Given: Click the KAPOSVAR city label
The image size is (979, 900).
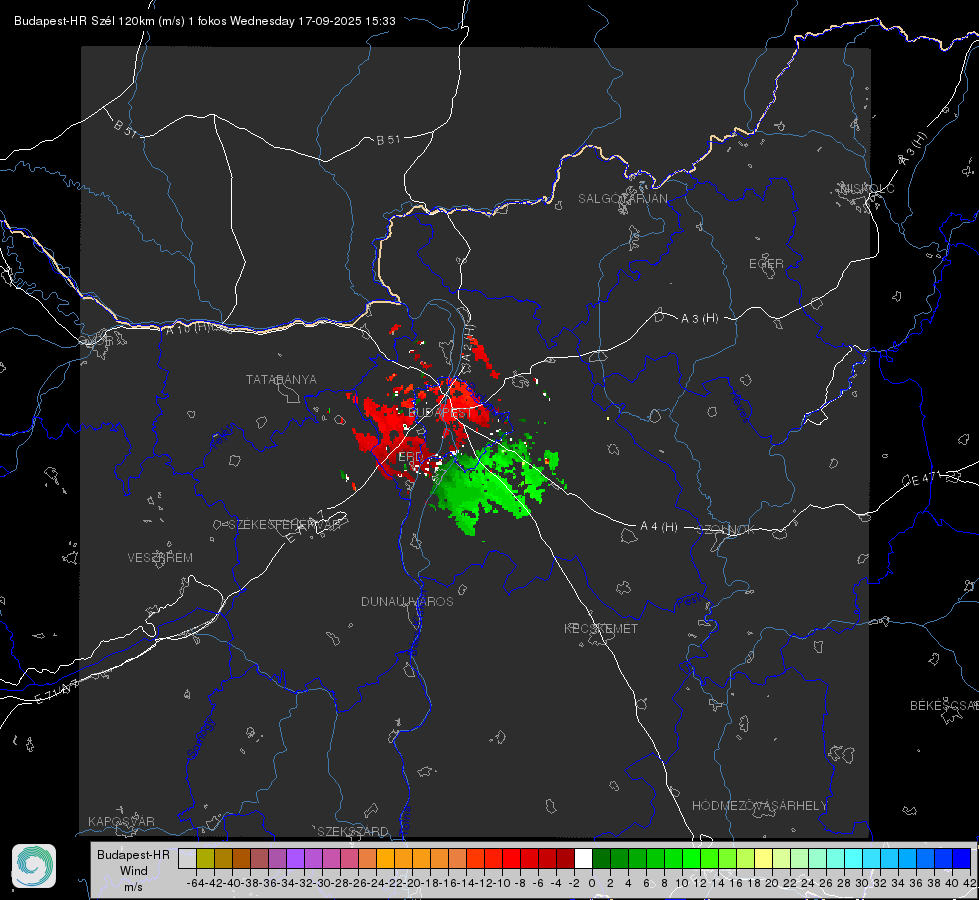Looking at the screenshot, I should [121, 821].
